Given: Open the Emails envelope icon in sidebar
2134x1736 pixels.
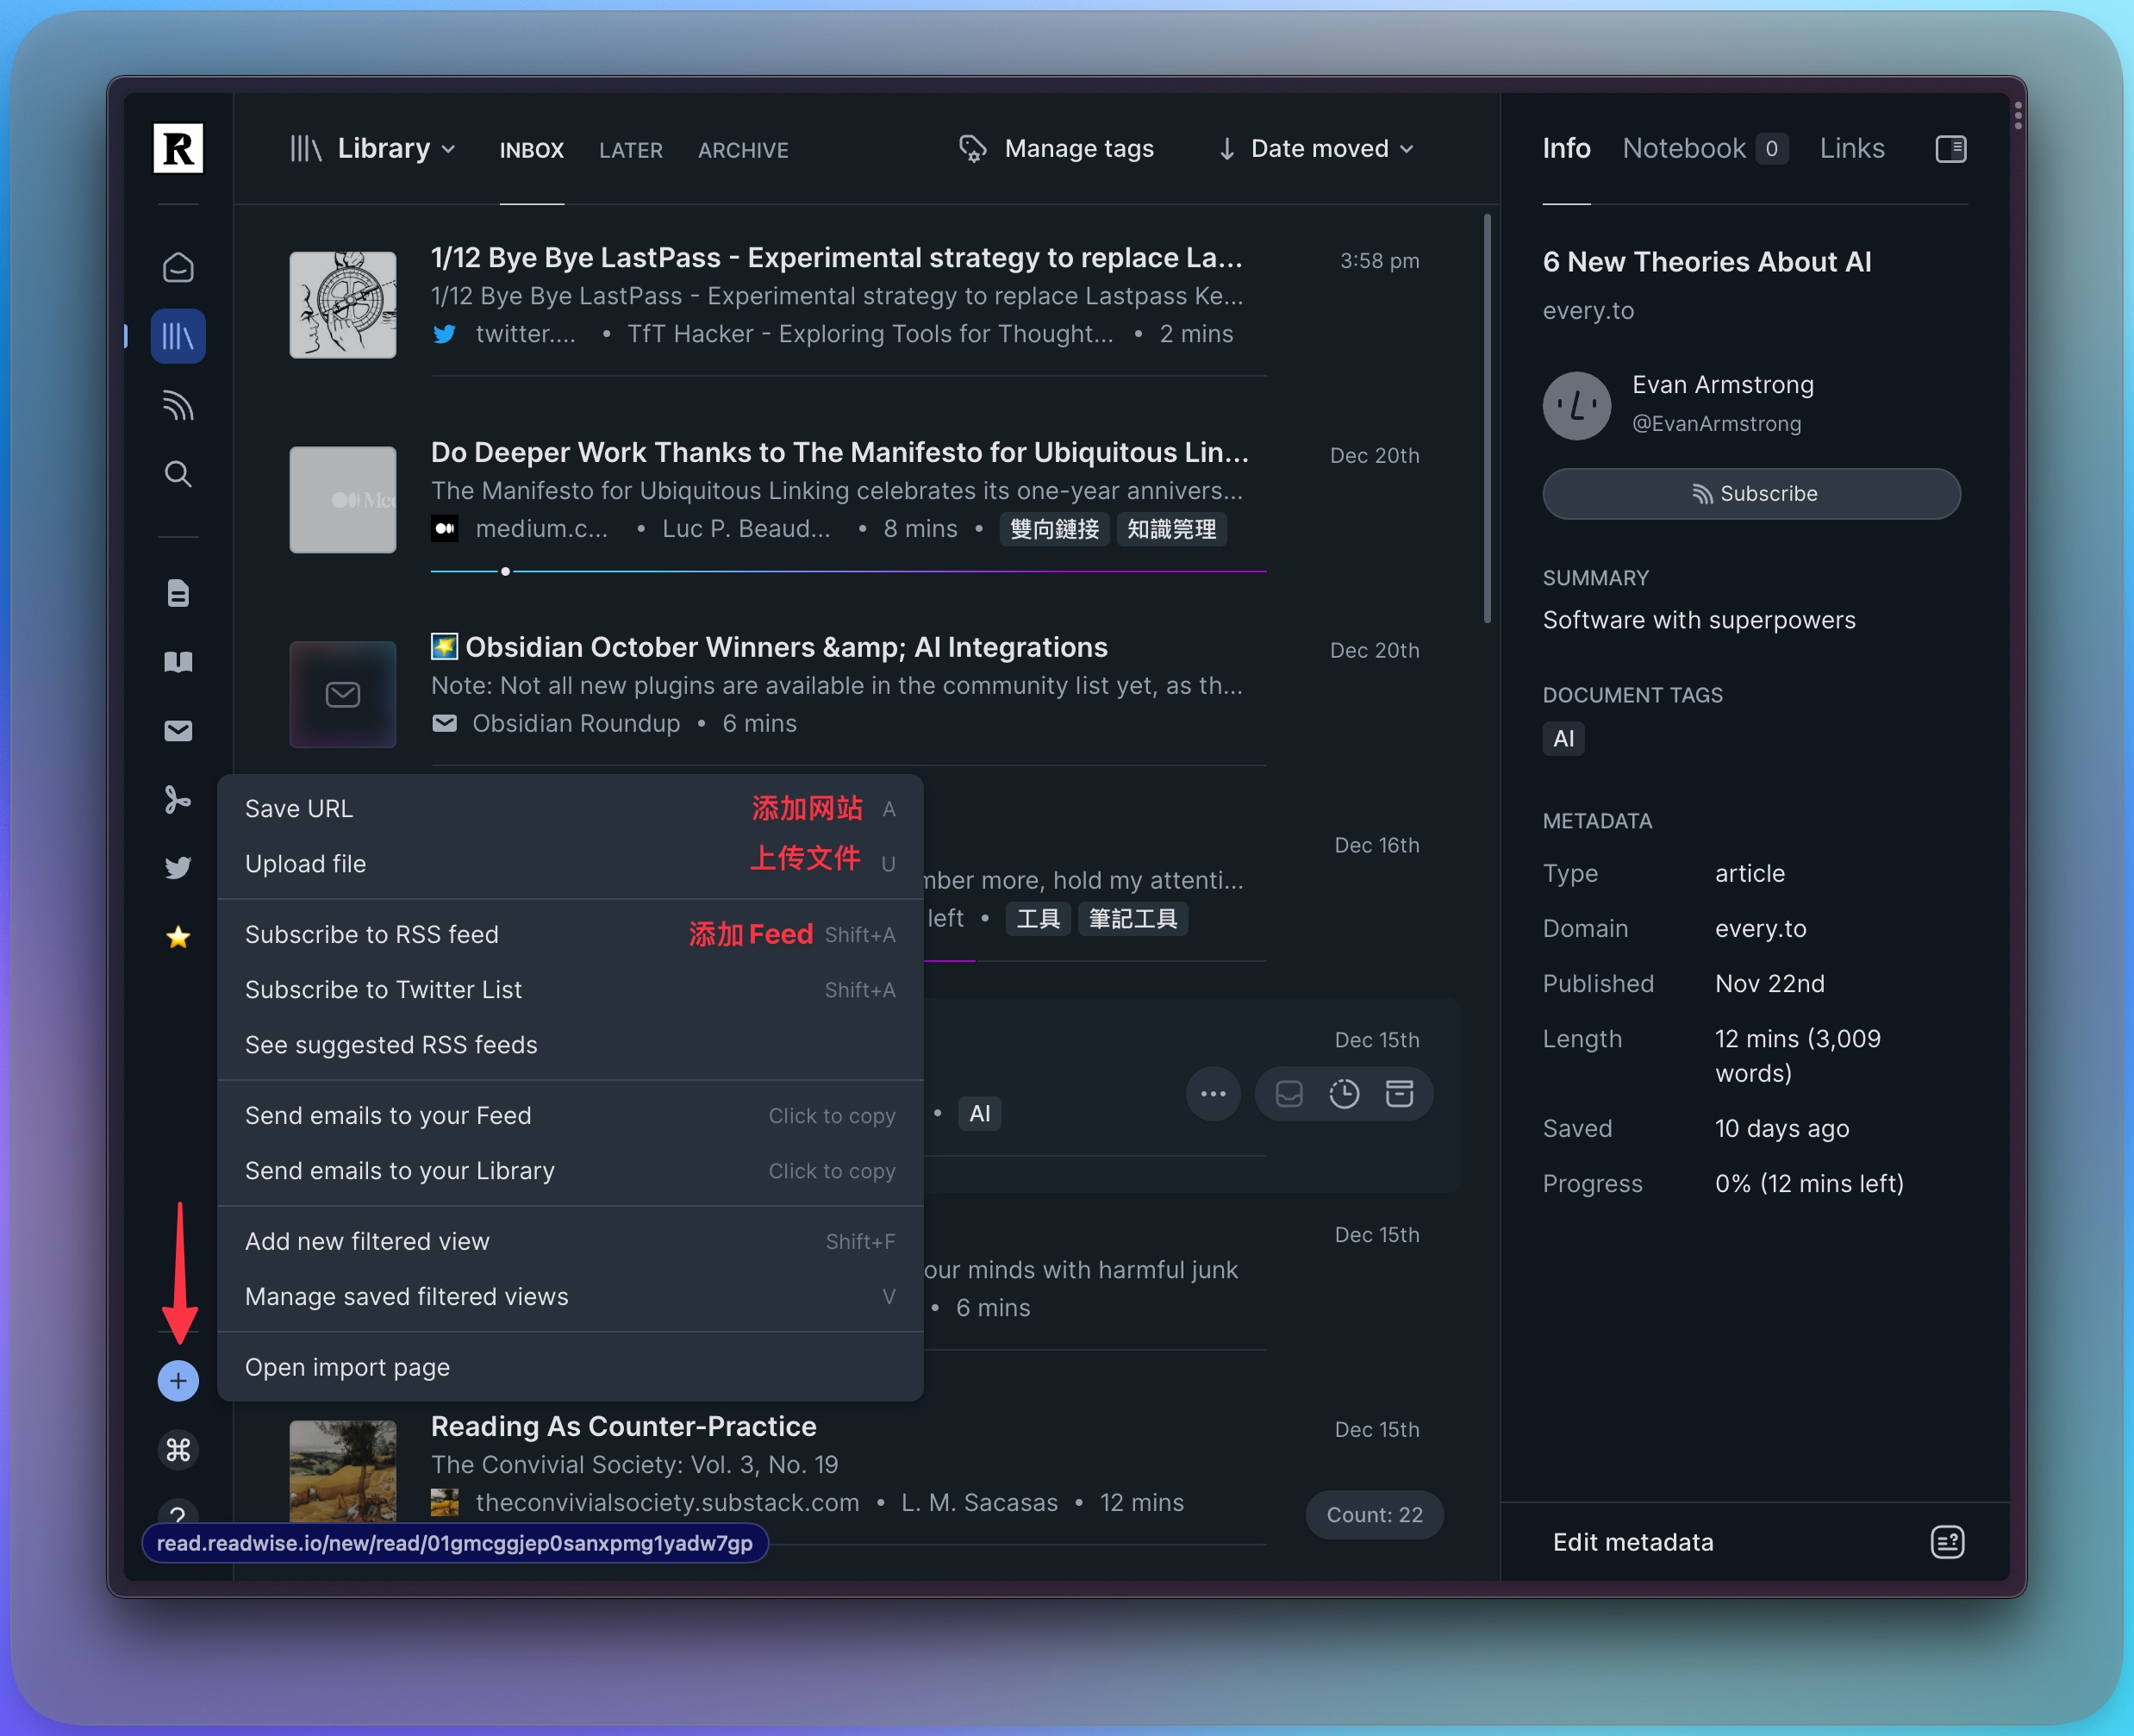Looking at the screenshot, I should point(178,731).
